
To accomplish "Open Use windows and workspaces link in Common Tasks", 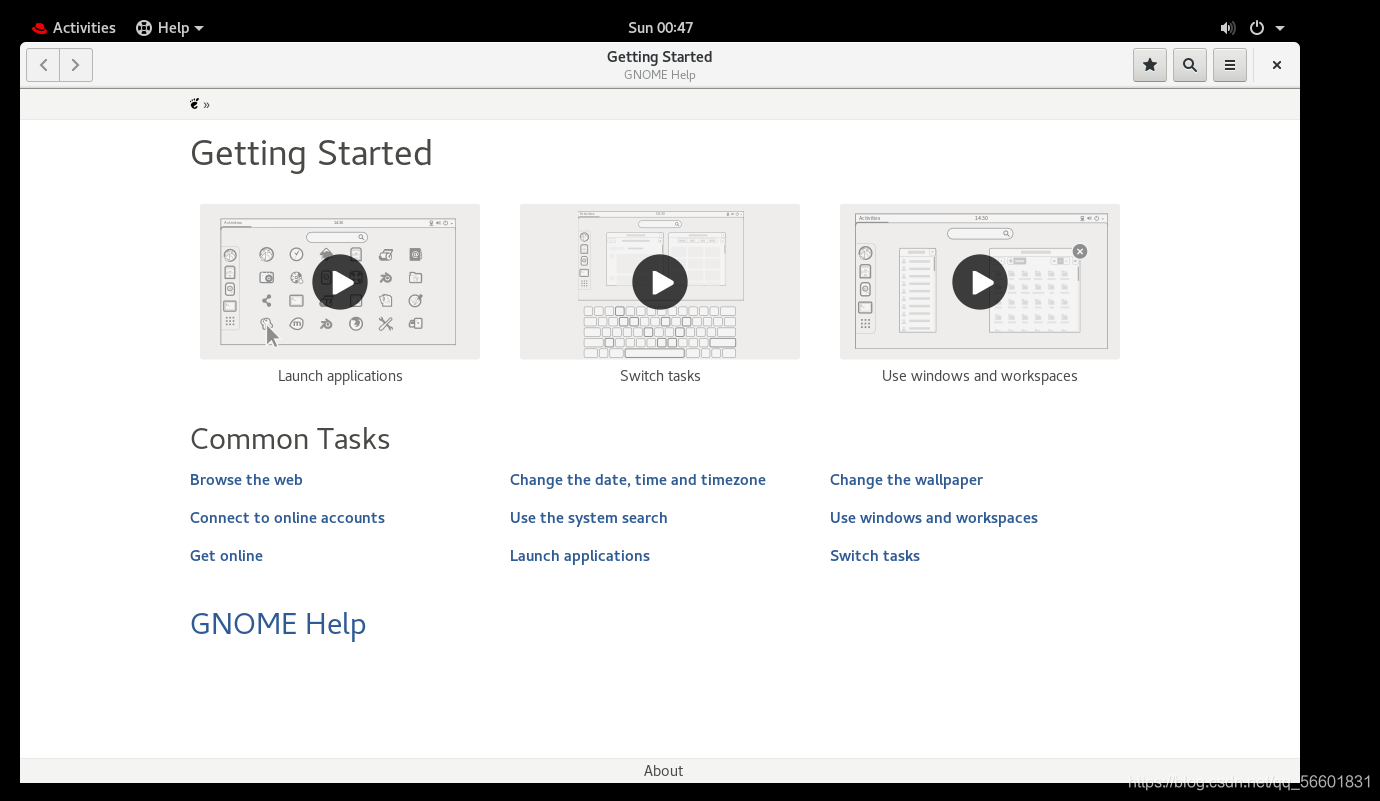I will click(x=934, y=518).
